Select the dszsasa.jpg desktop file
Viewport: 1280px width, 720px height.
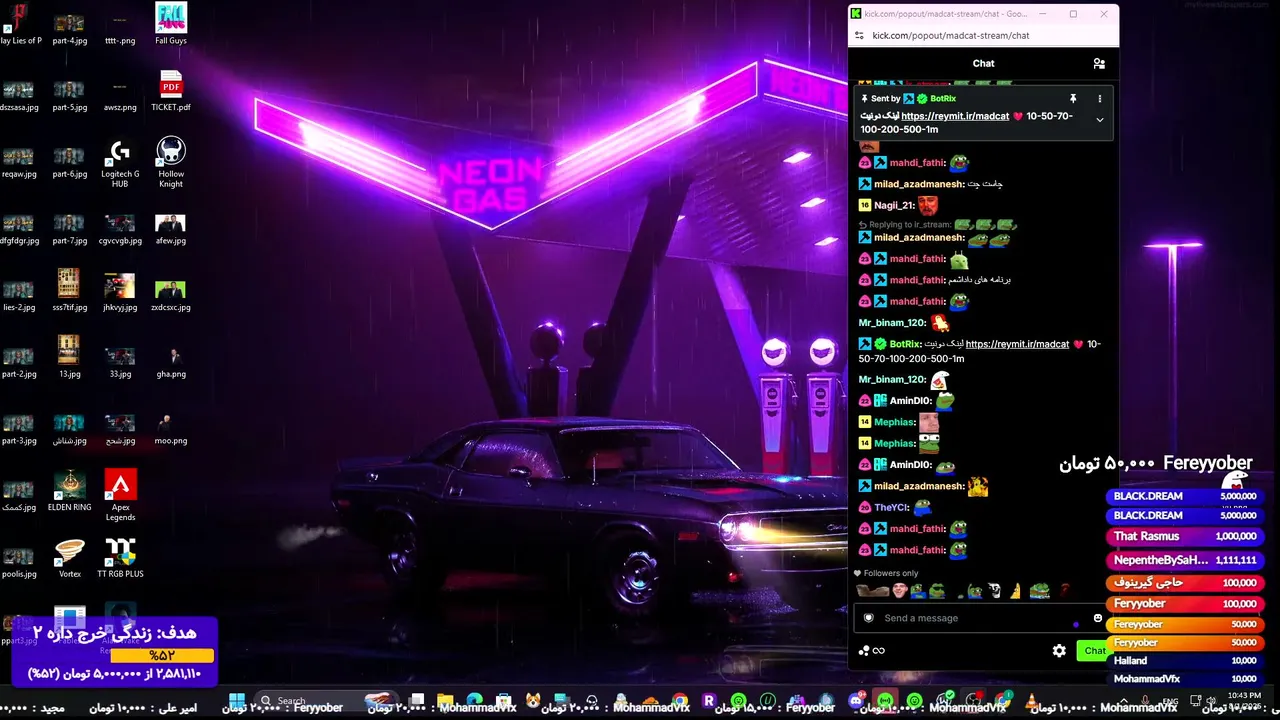coord(19,96)
